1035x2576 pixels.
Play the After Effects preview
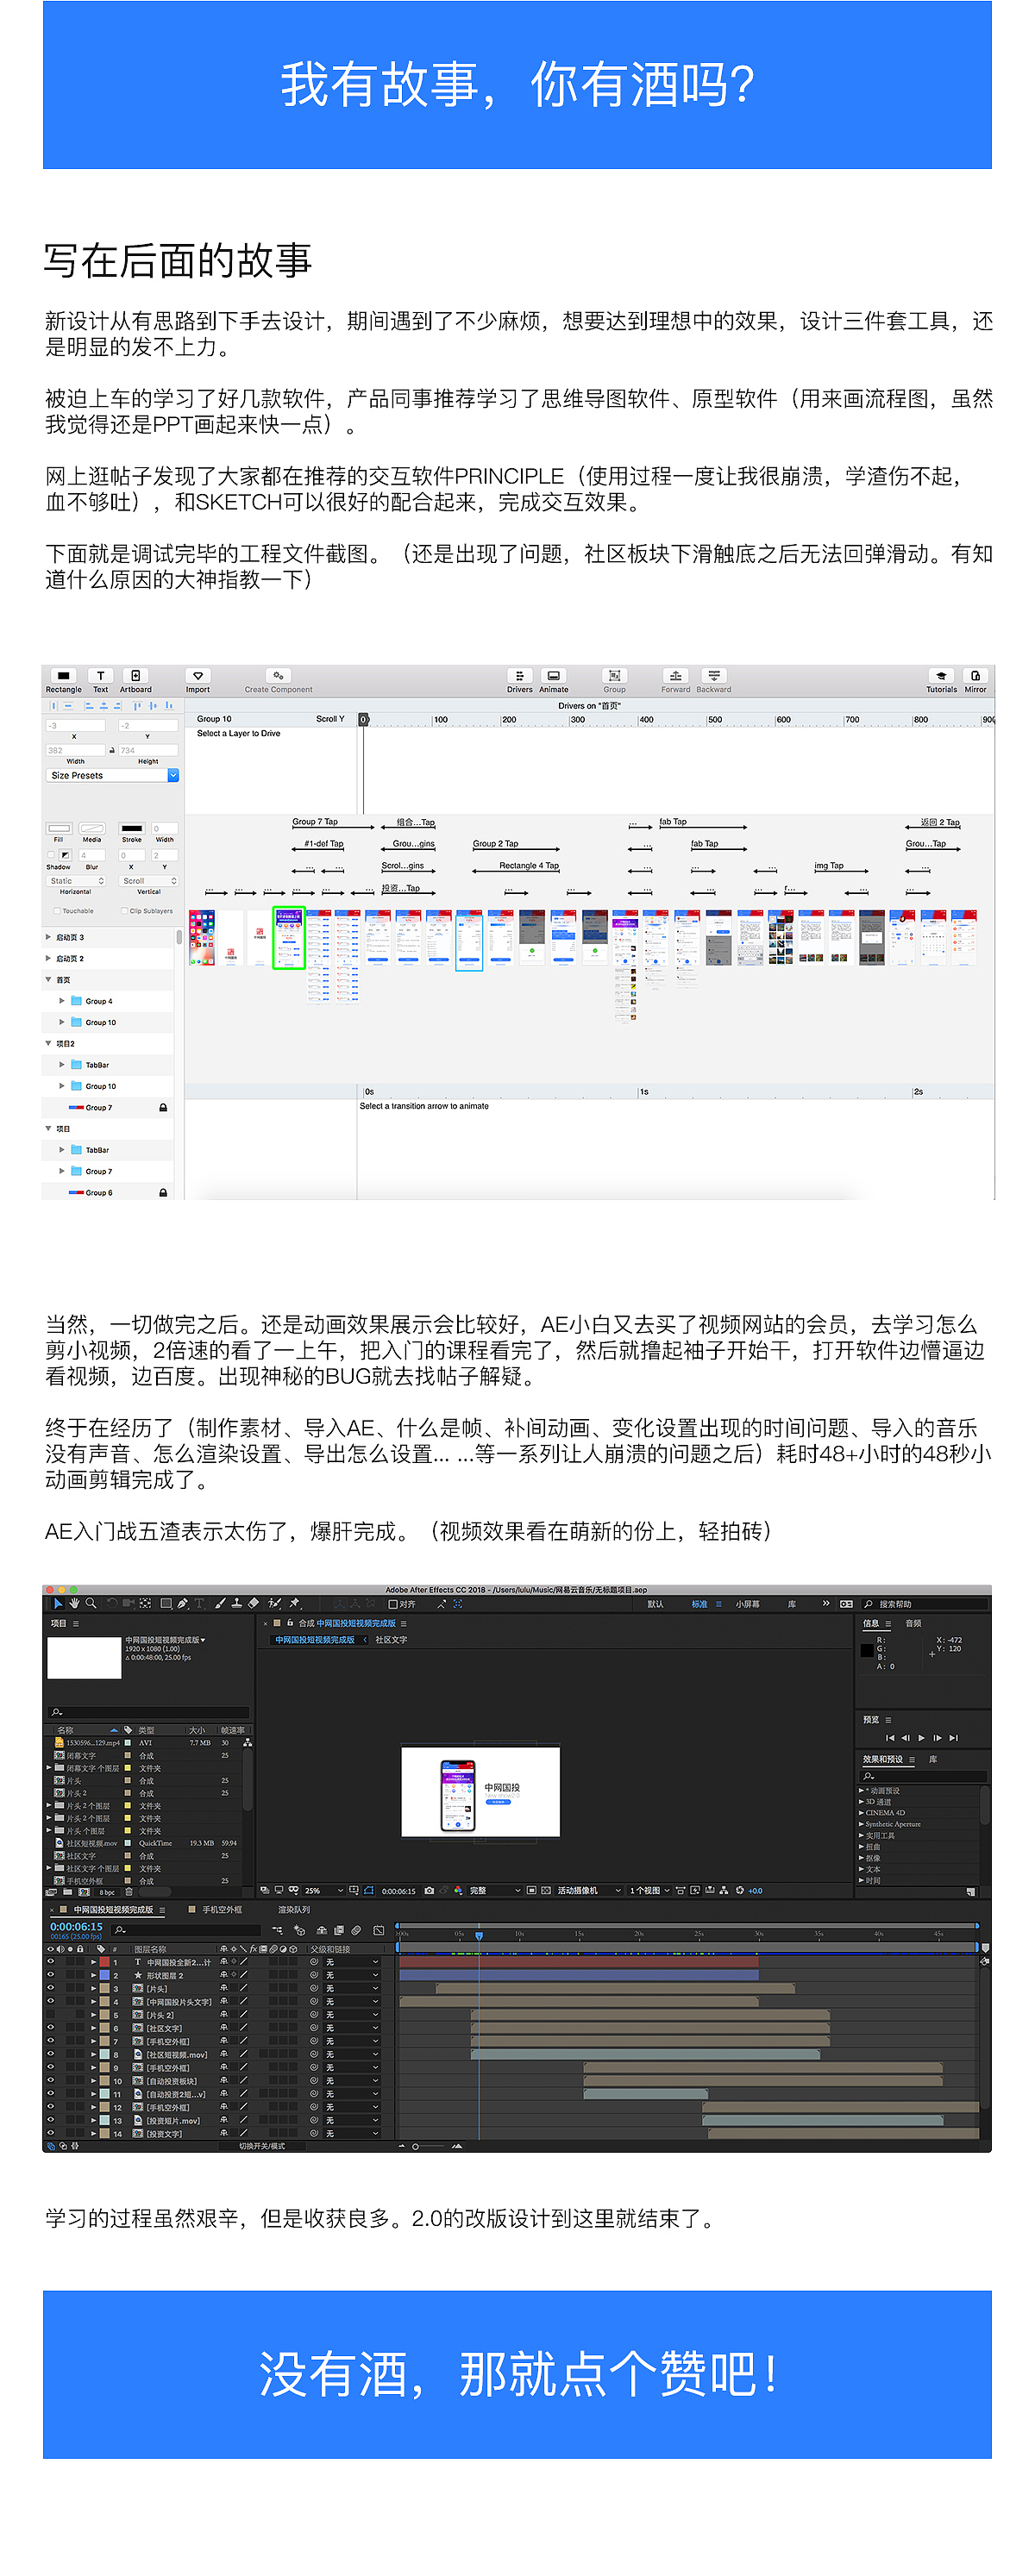click(921, 1738)
